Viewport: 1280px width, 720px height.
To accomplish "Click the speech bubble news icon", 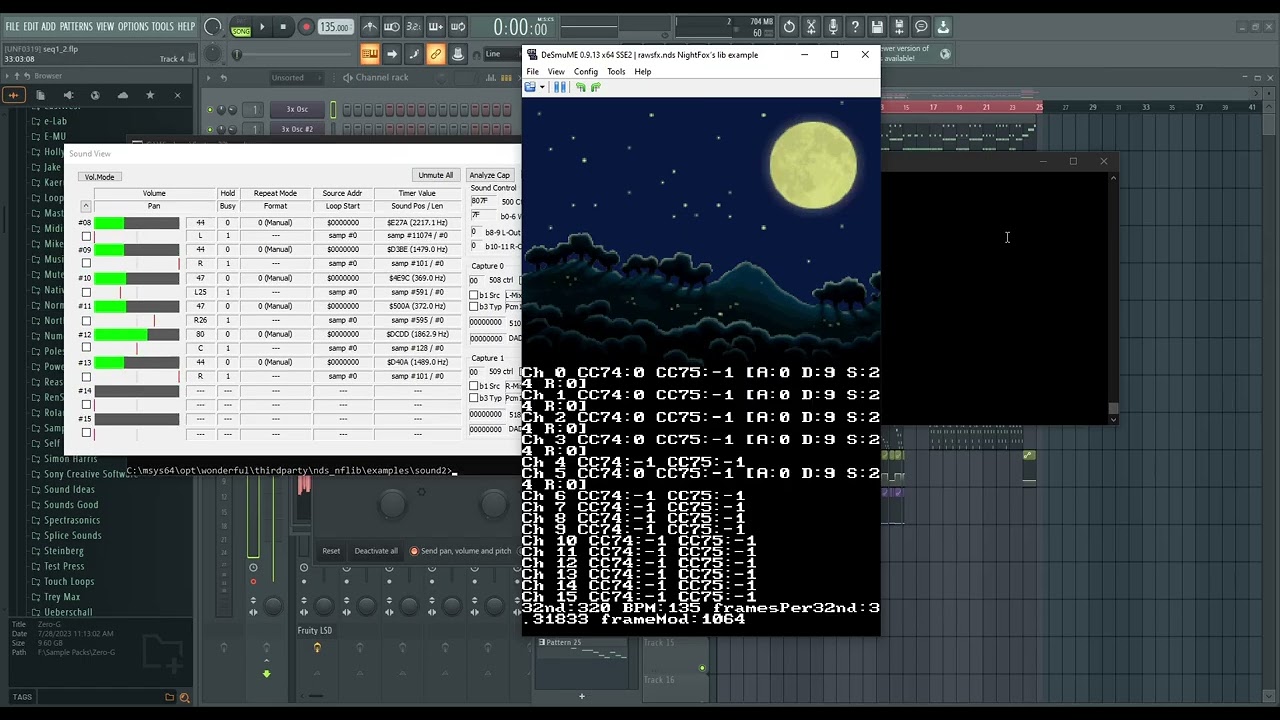I will pyautogui.click(x=922, y=27).
